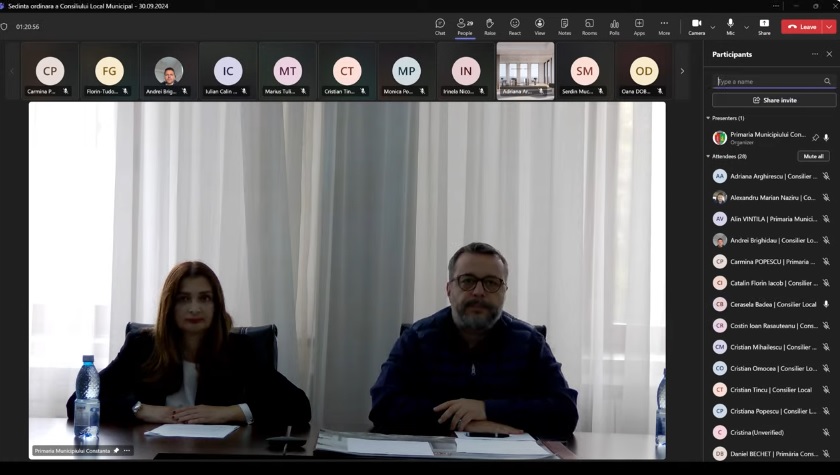This screenshot has width=840, height=475.
Task: Open meeting Notes
Action: click(564, 26)
